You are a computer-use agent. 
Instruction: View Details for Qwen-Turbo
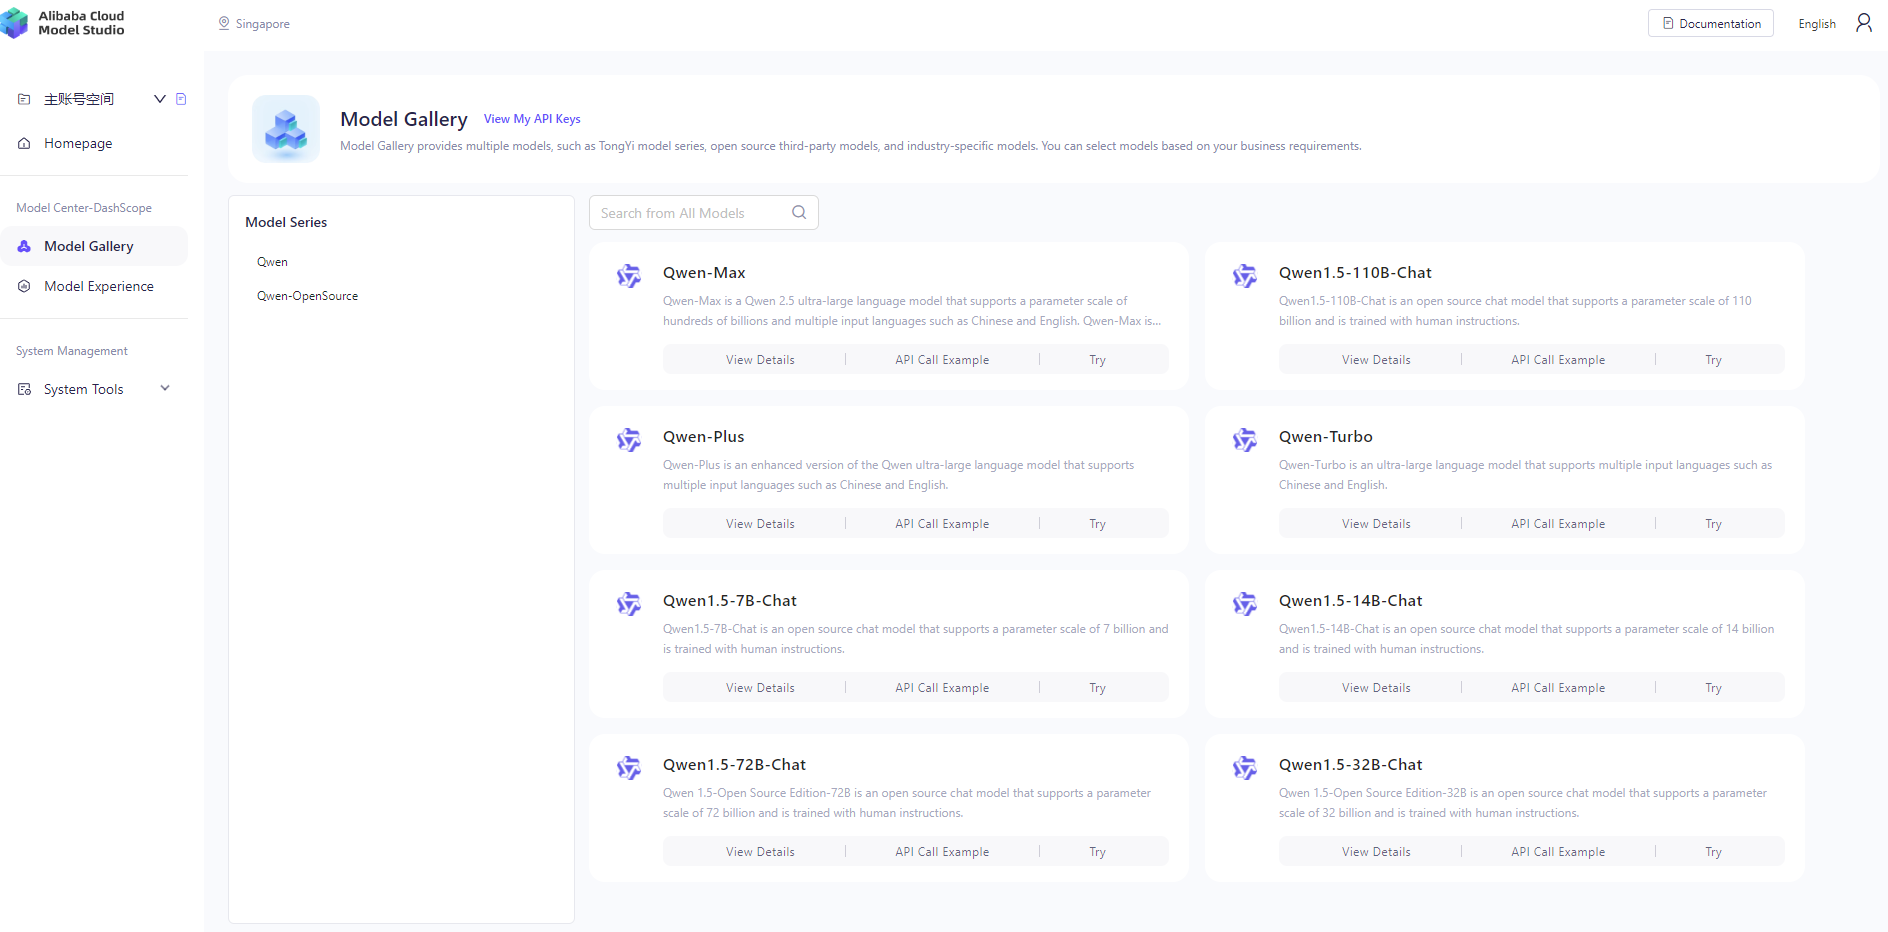1376,524
